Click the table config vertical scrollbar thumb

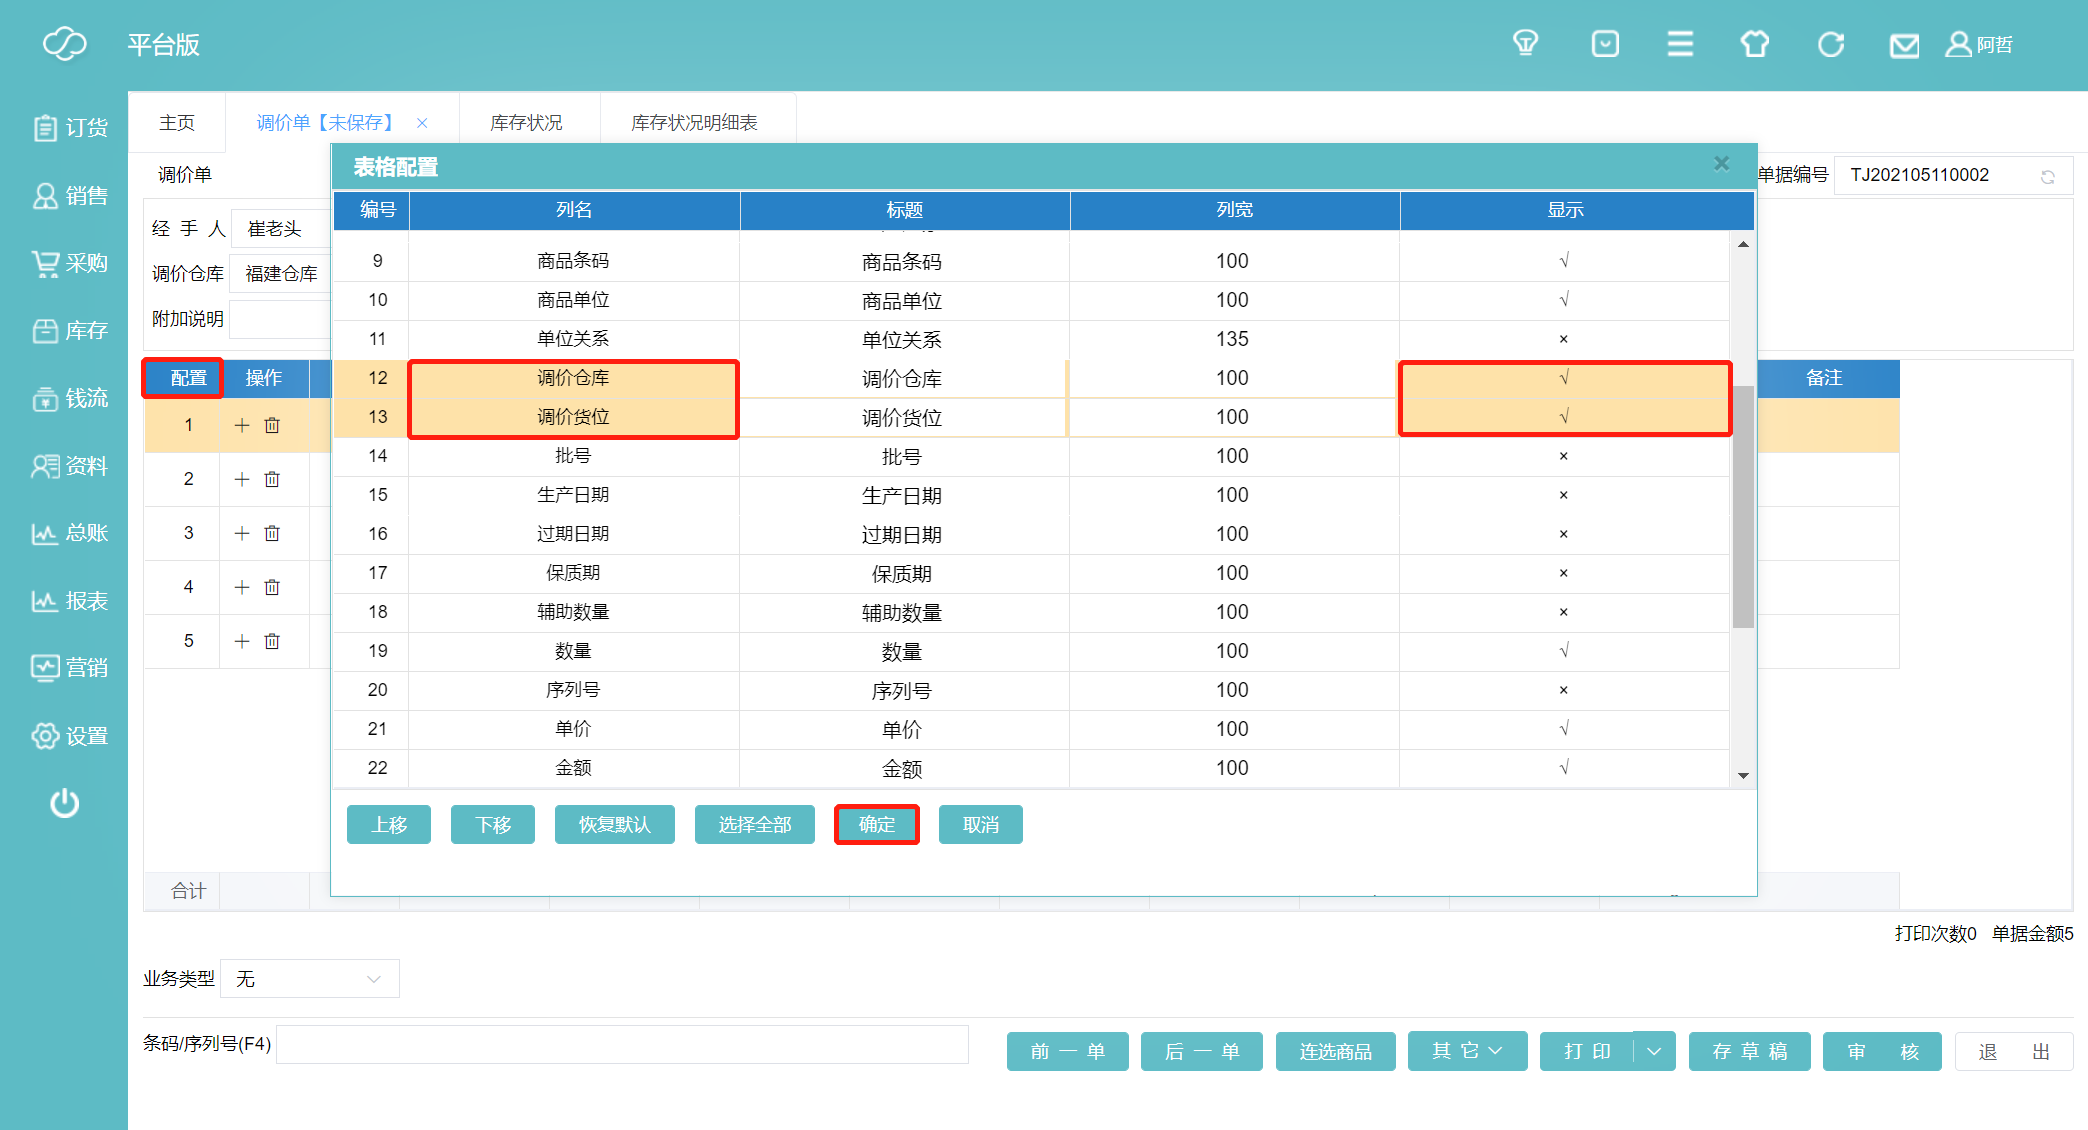point(1743,505)
